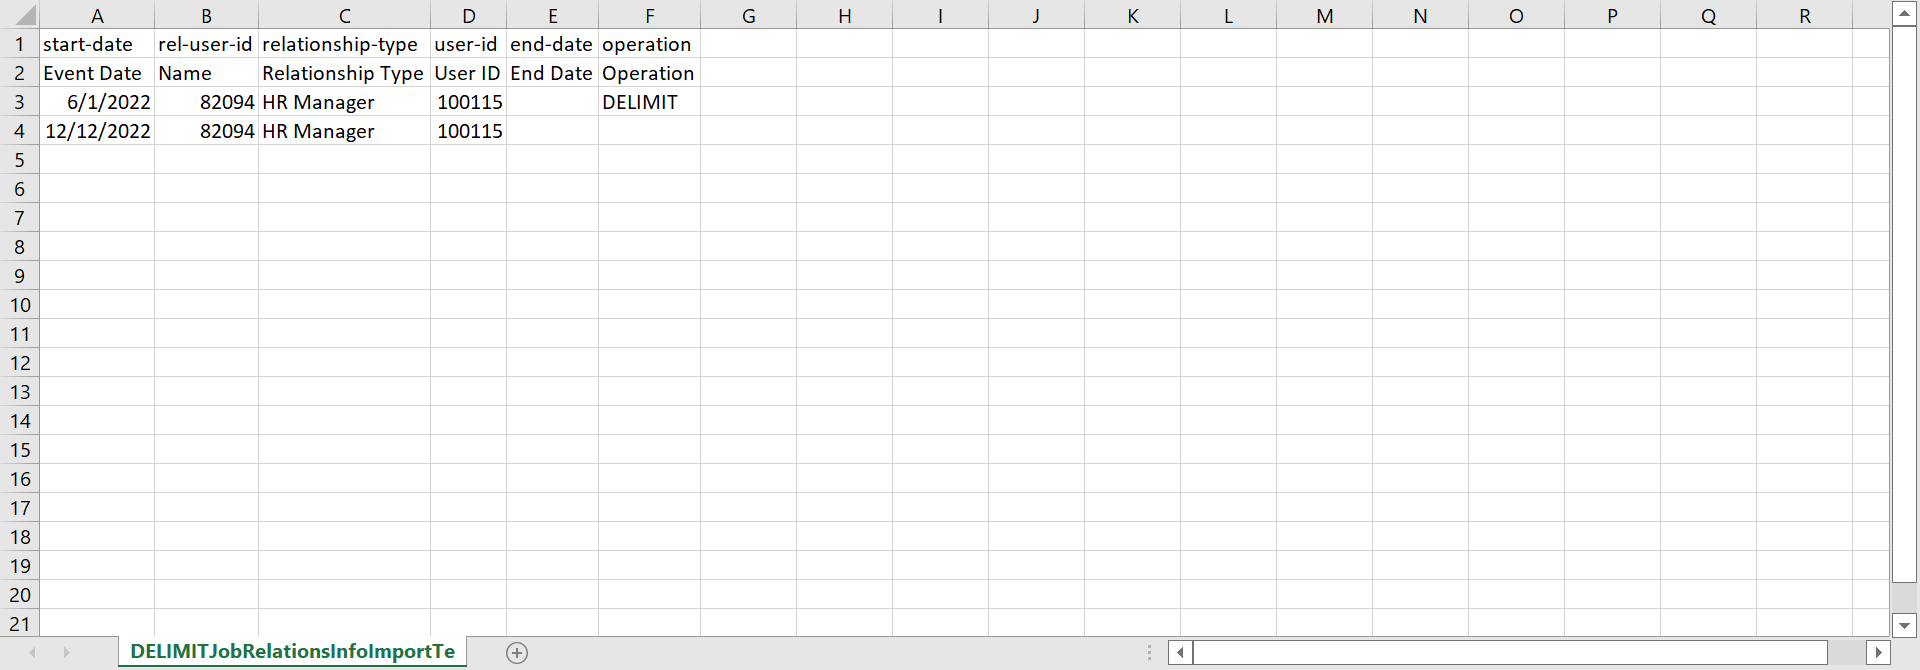
Task: Select column F header
Action: pos(649,15)
